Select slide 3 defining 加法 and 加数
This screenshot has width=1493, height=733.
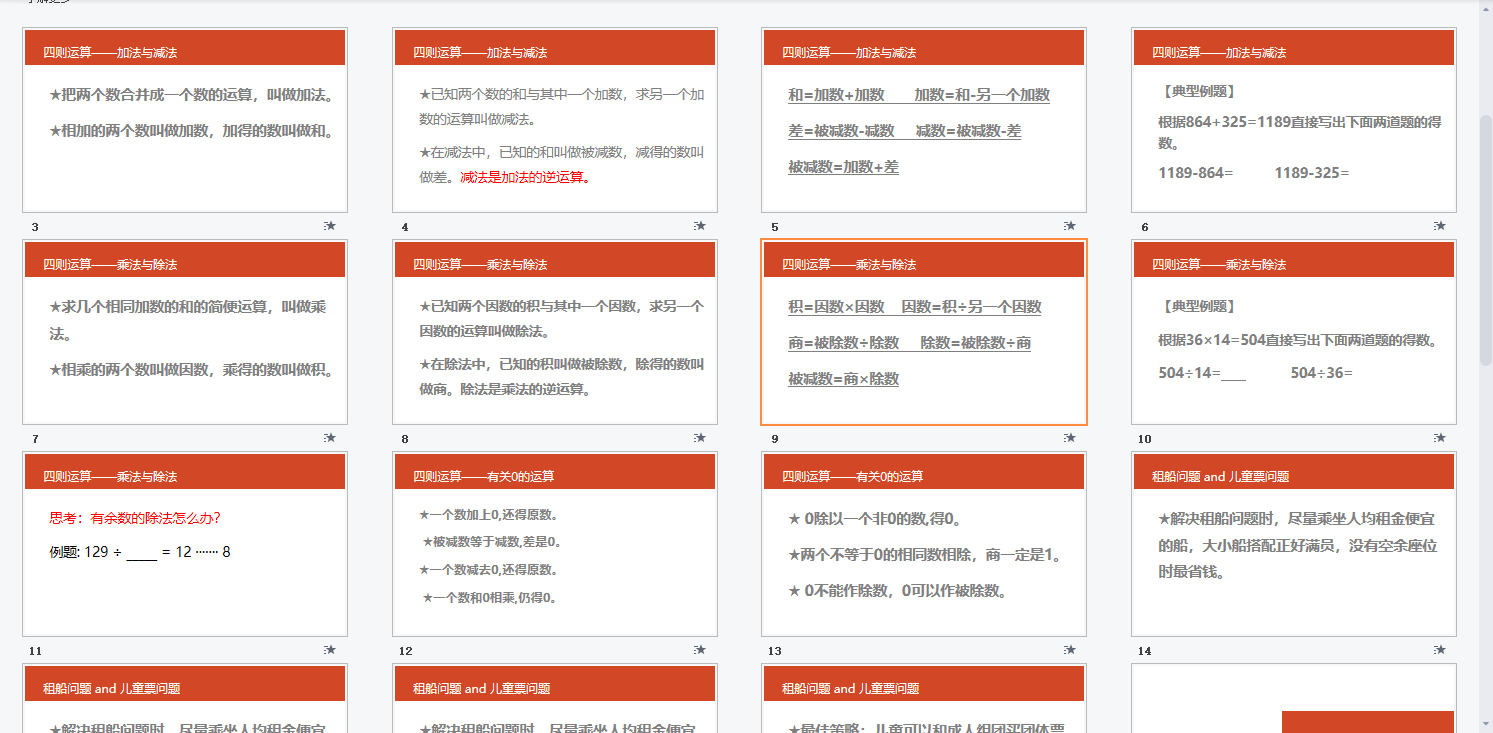(x=185, y=120)
